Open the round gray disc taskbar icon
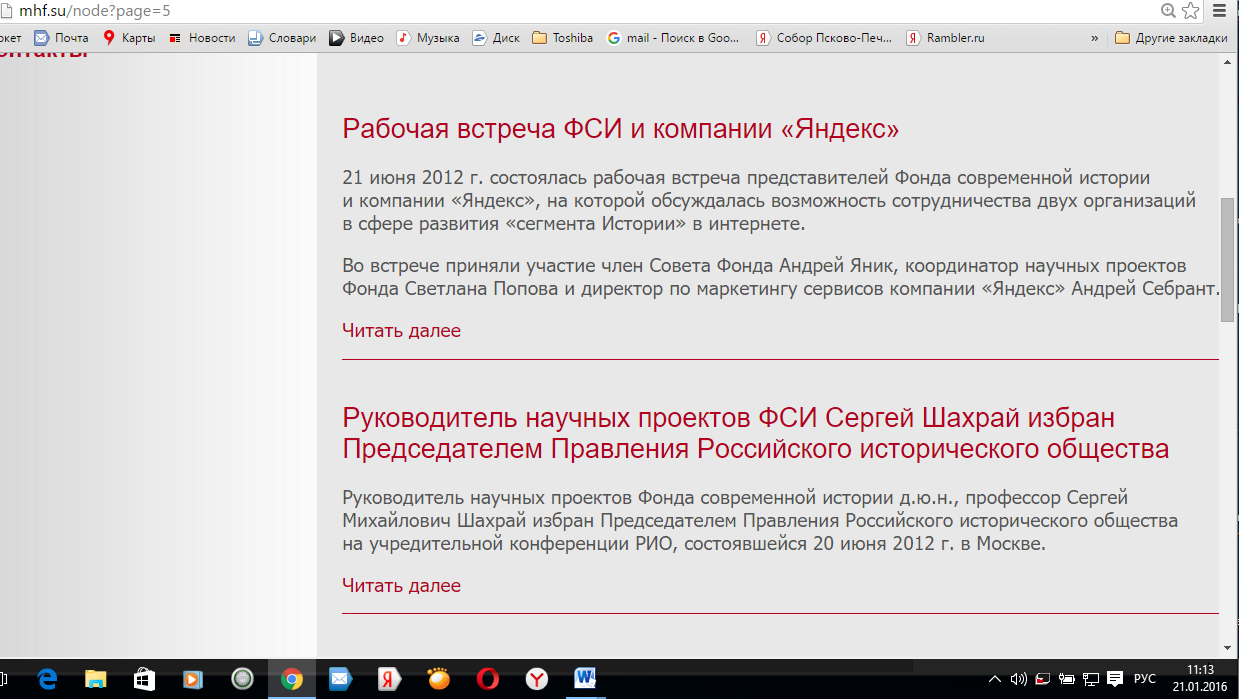Screen dimensions: 1239x699 (x=242, y=679)
